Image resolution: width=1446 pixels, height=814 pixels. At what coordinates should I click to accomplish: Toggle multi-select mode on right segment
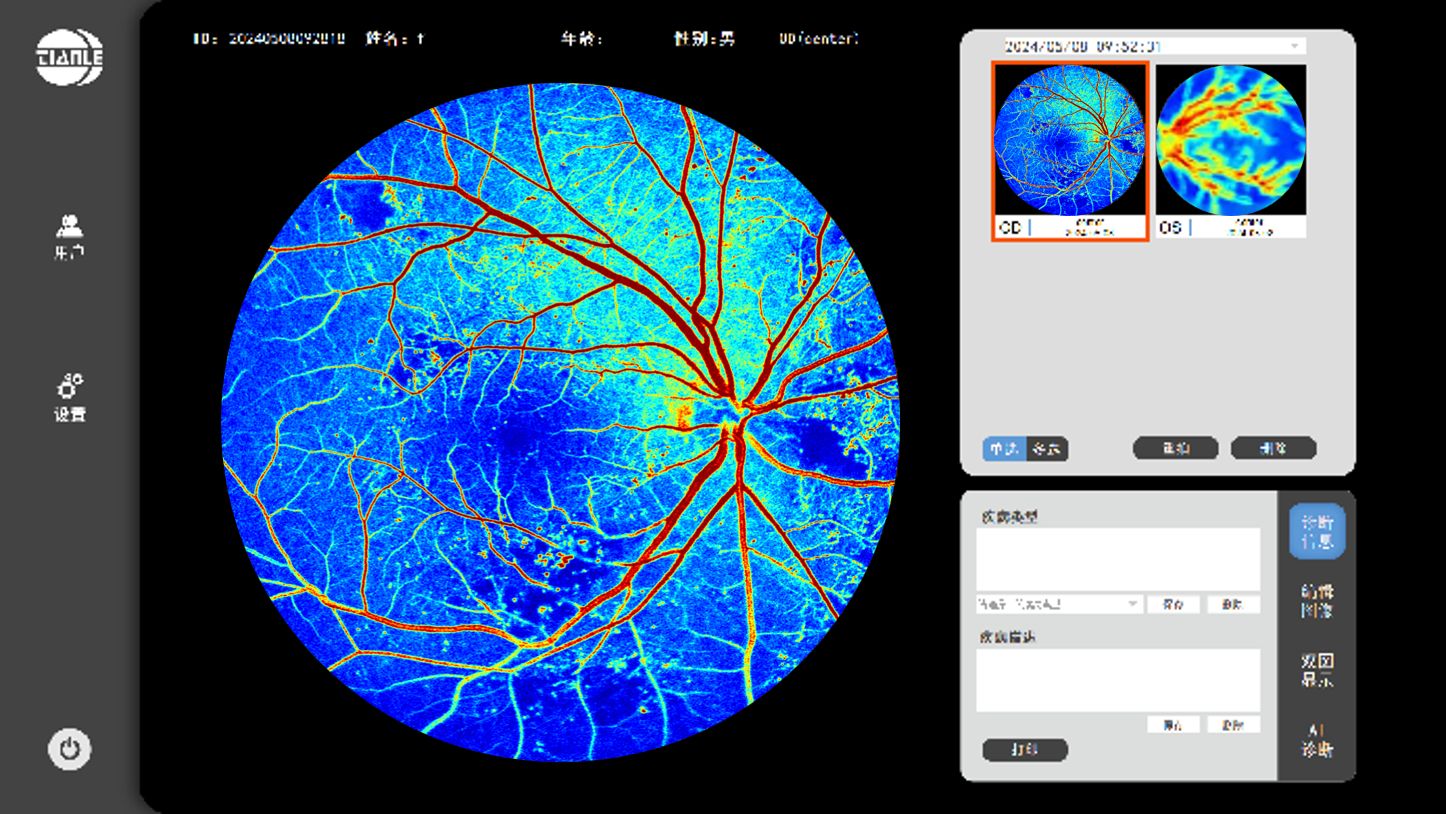click(x=1047, y=449)
